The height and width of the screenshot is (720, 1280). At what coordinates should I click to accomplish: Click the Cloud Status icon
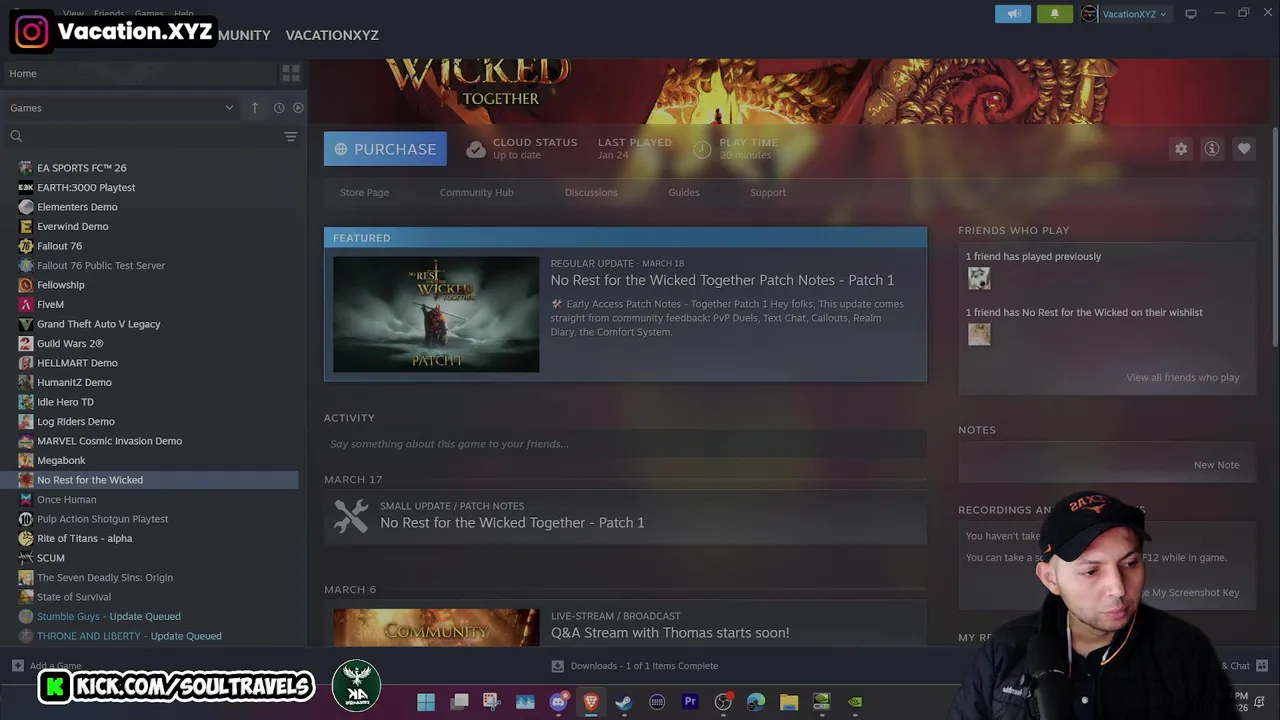click(x=476, y=149)
